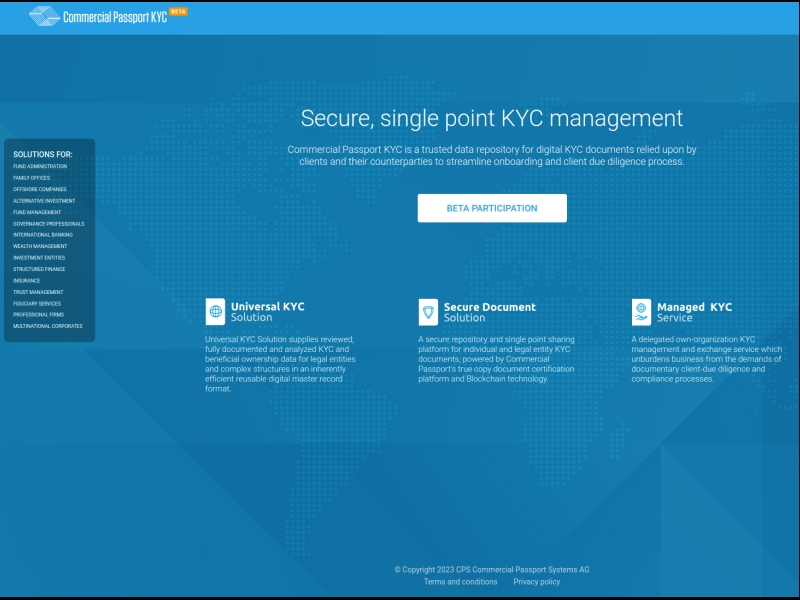Screen dimensions: 800x600
Task: Select International Banking in the sidebar
Action: click(43, 235)
